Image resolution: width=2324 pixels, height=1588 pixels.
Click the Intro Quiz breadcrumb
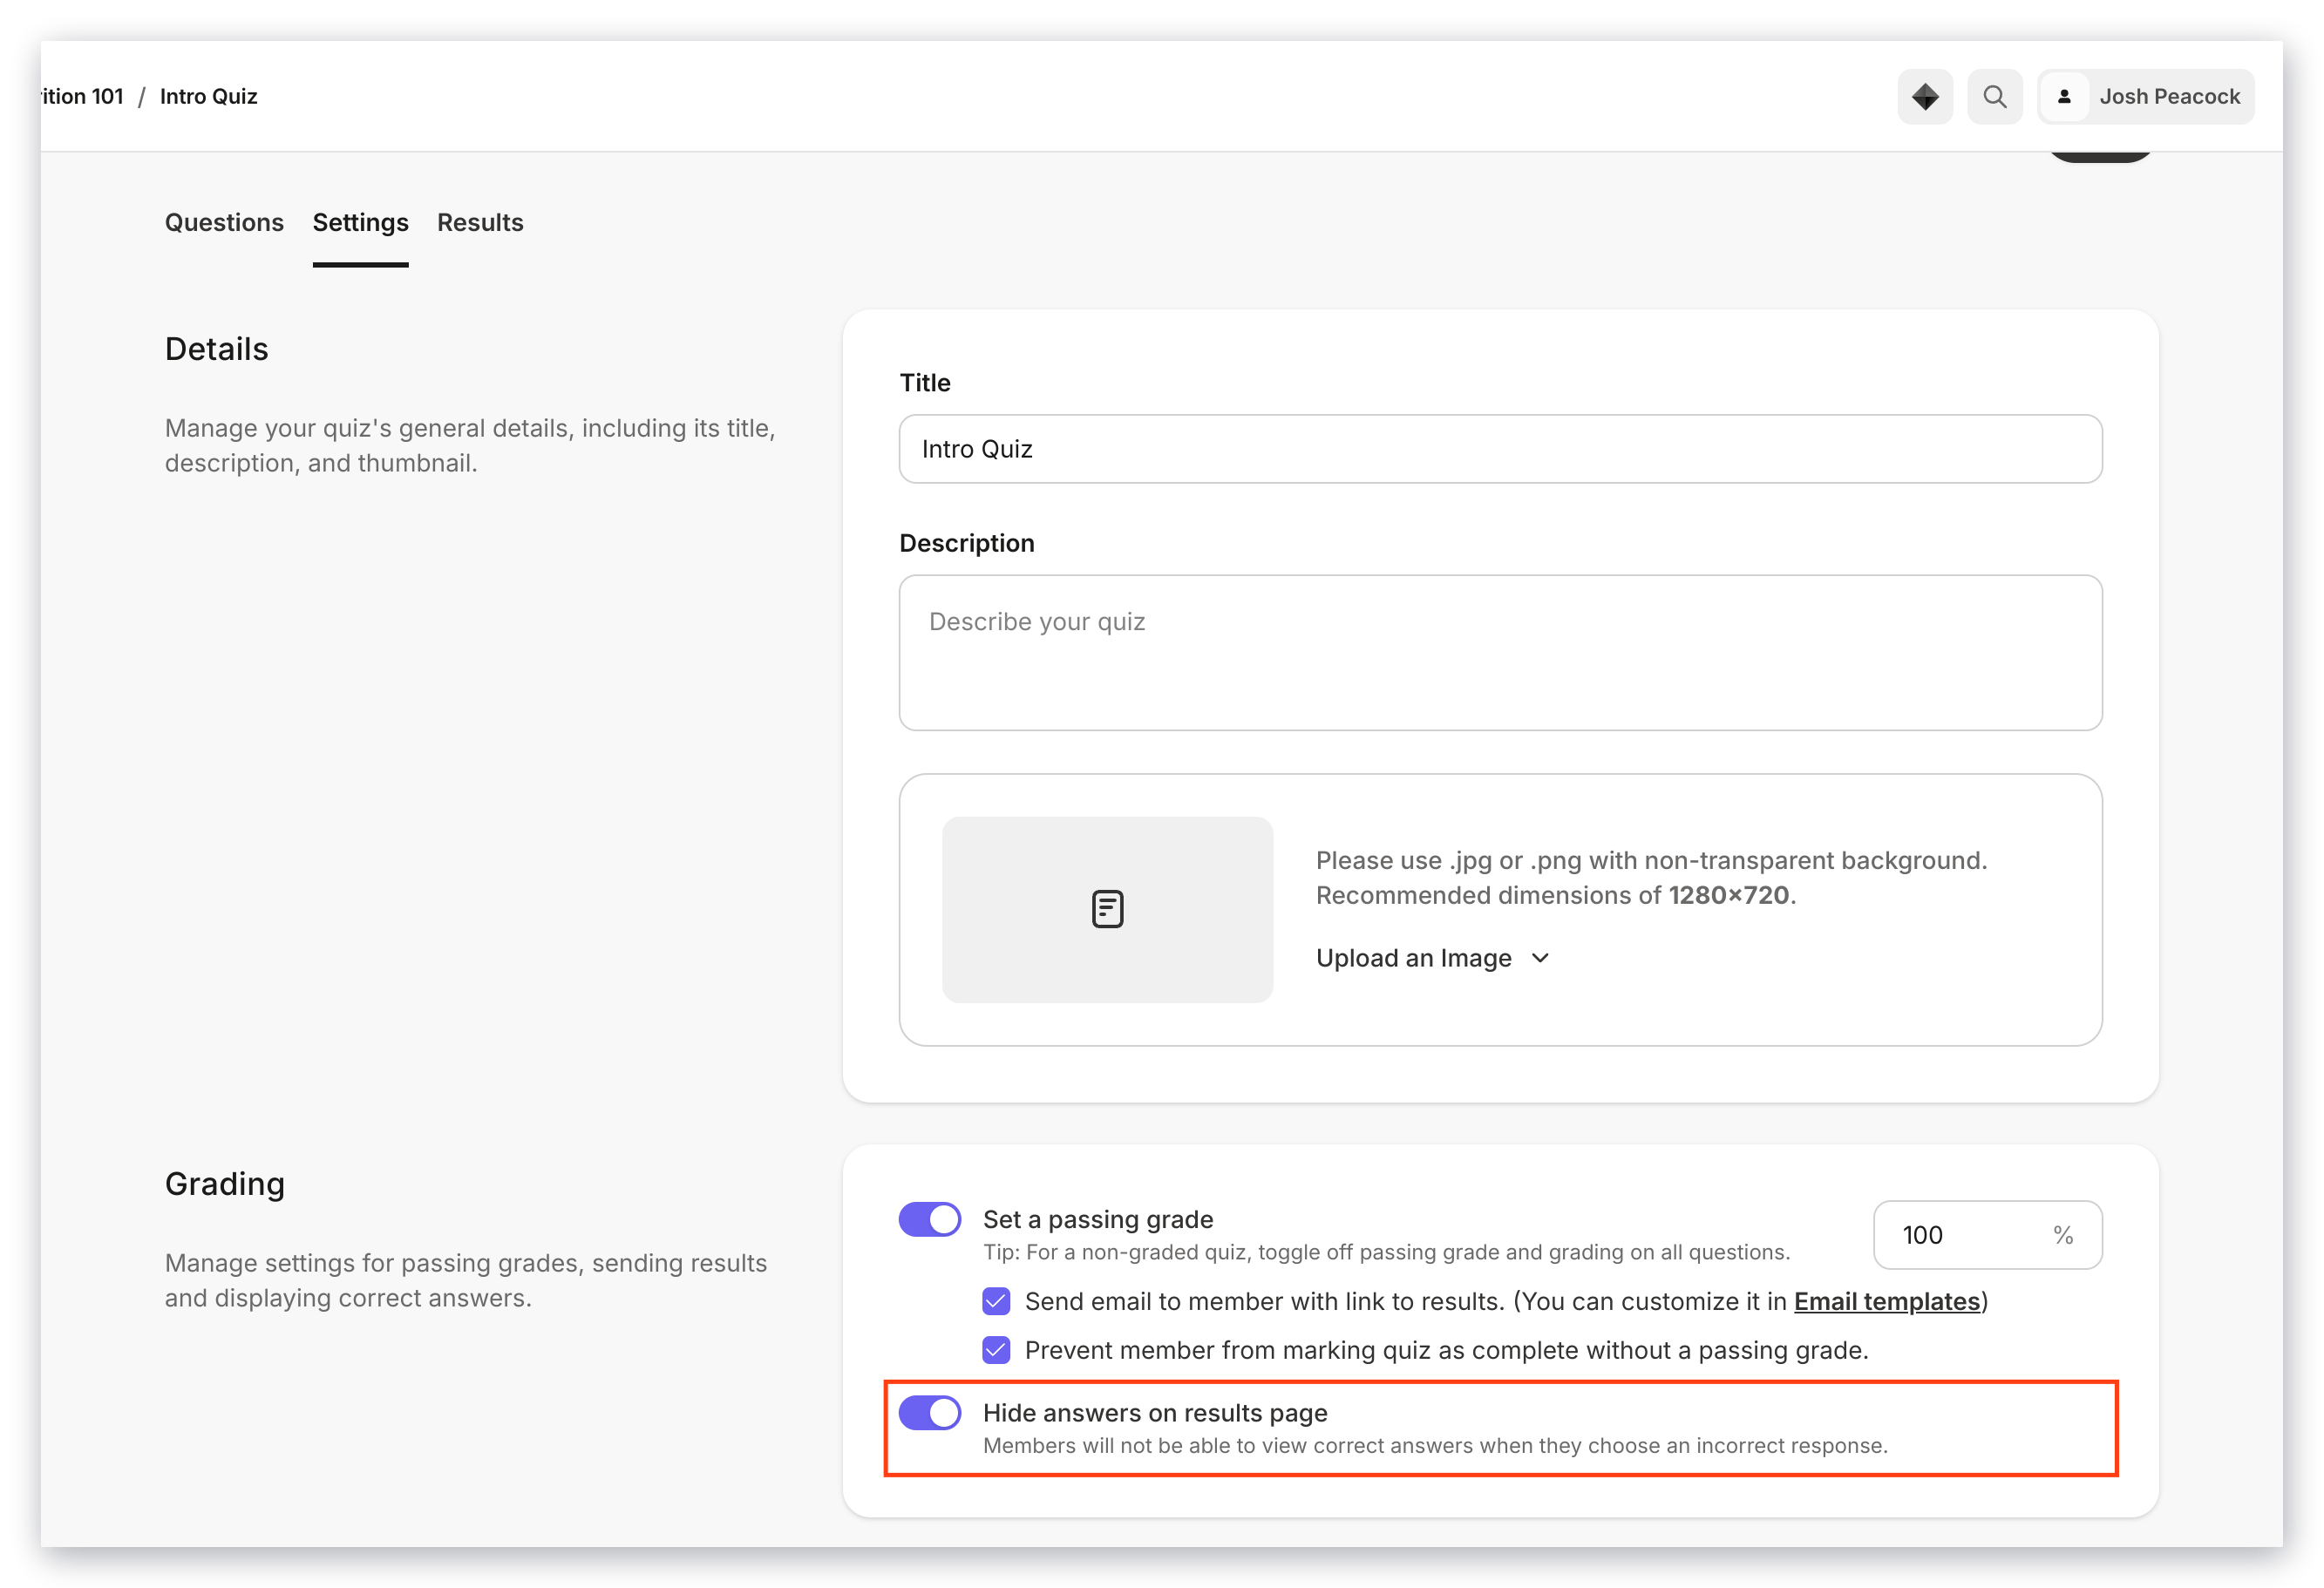coord(208,96)
